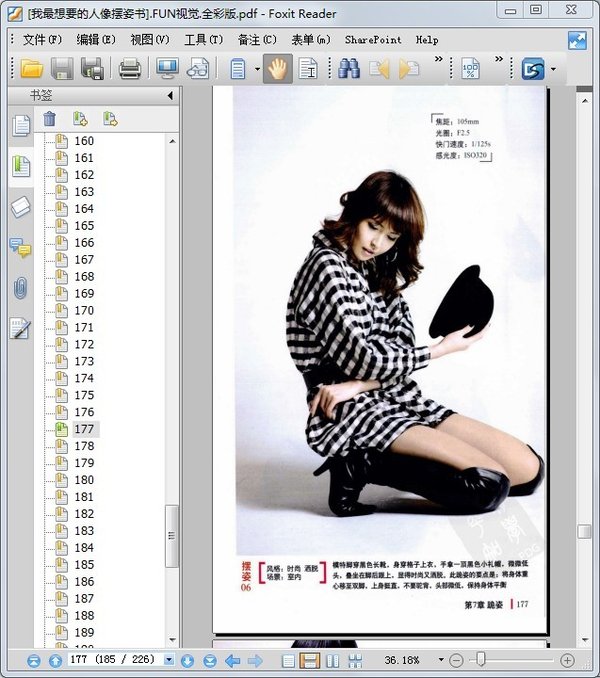600x678 pixels.
Task: Select the Hand tool
Action: (x=278, y=69)
